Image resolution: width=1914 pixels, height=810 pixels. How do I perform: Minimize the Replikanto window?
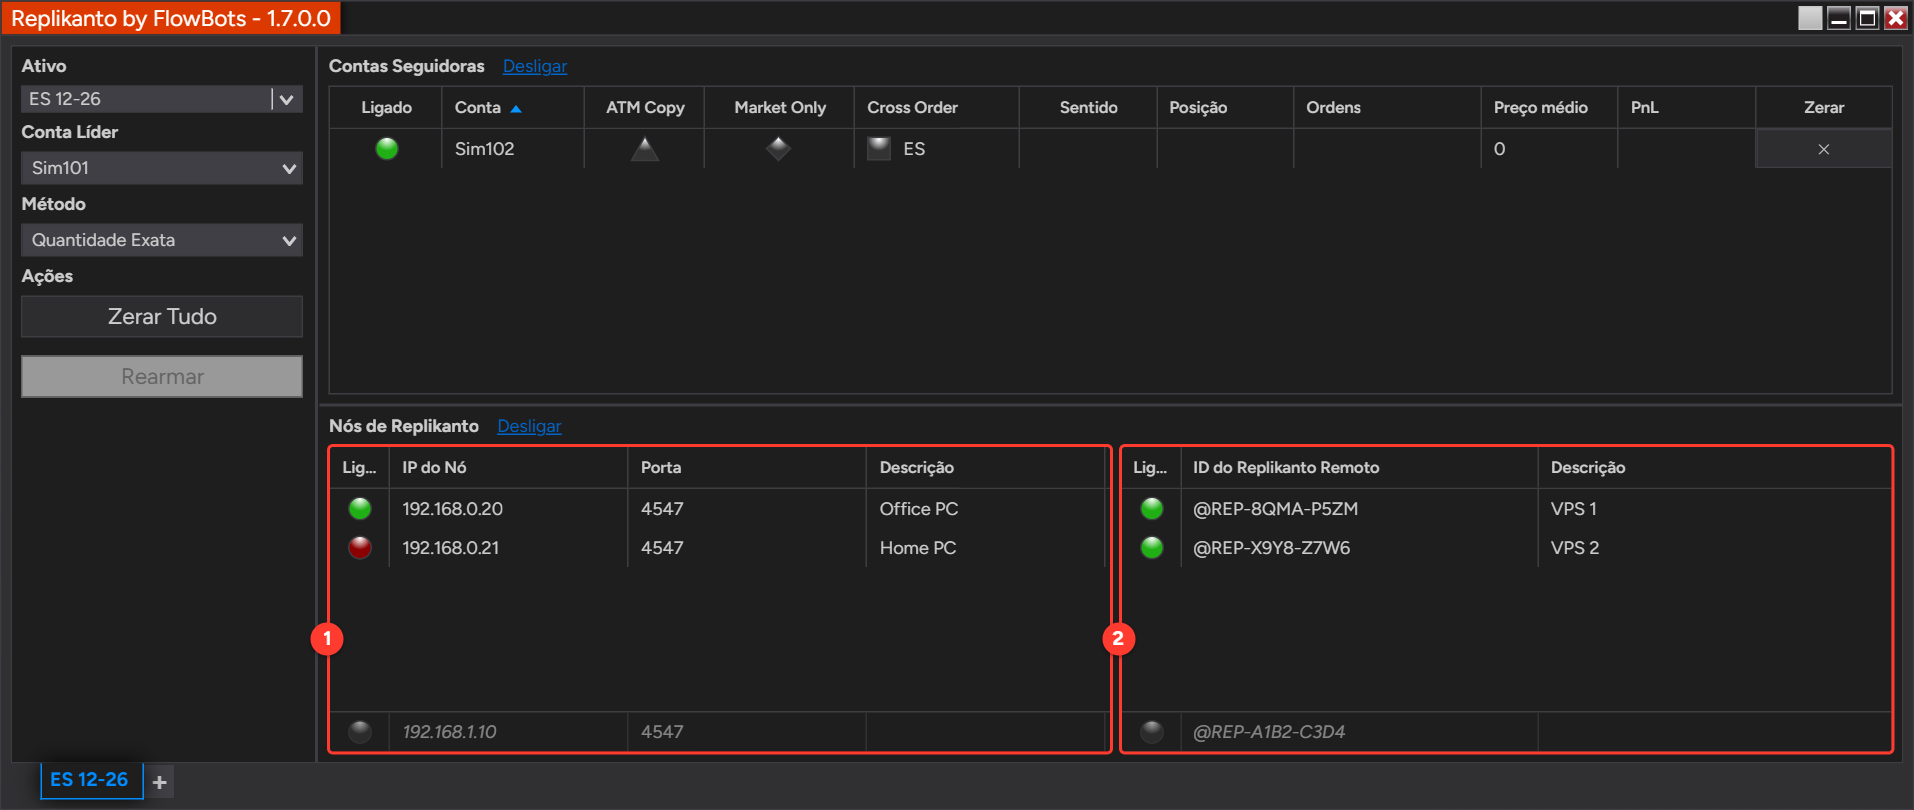point(1839,18)
